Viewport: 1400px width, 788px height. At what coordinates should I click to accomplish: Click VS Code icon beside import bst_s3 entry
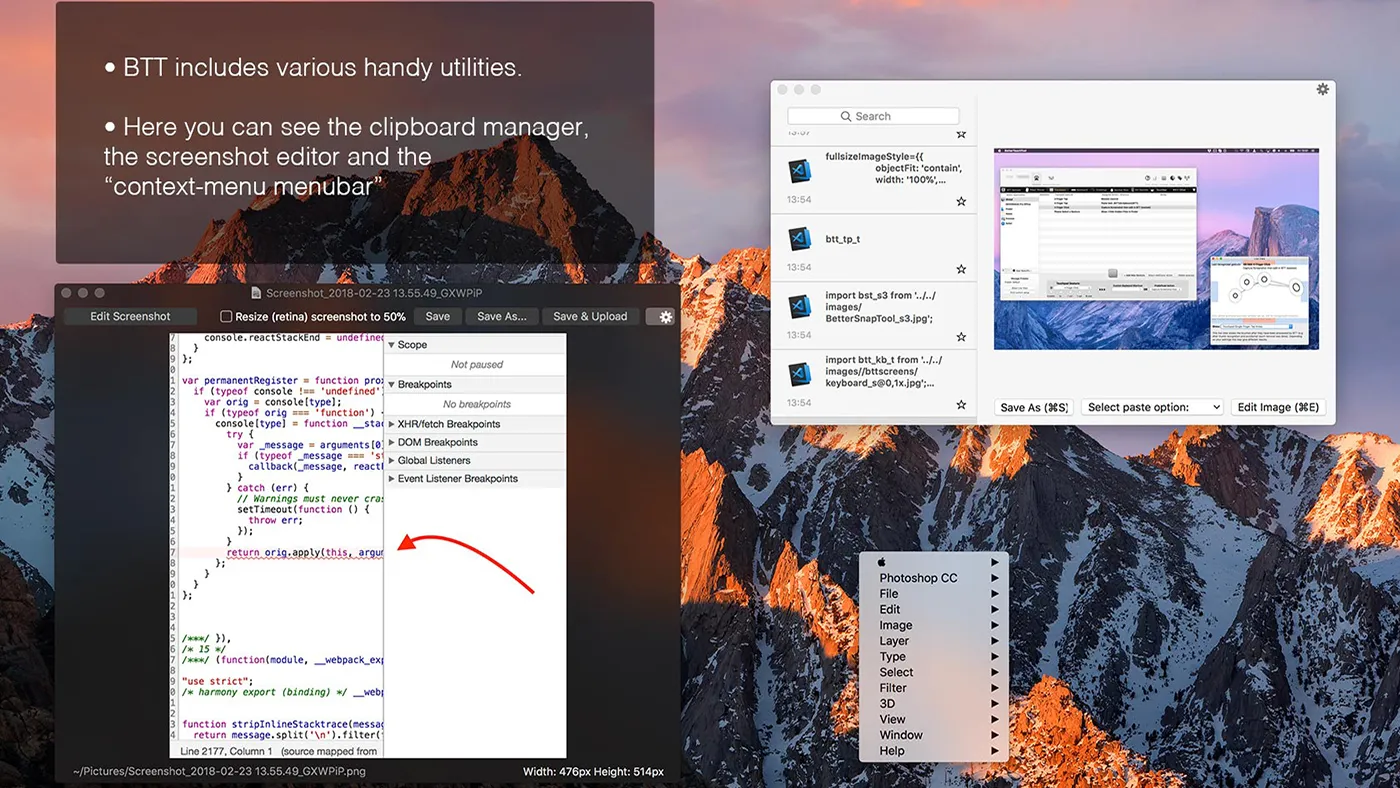tap(799, 307)
